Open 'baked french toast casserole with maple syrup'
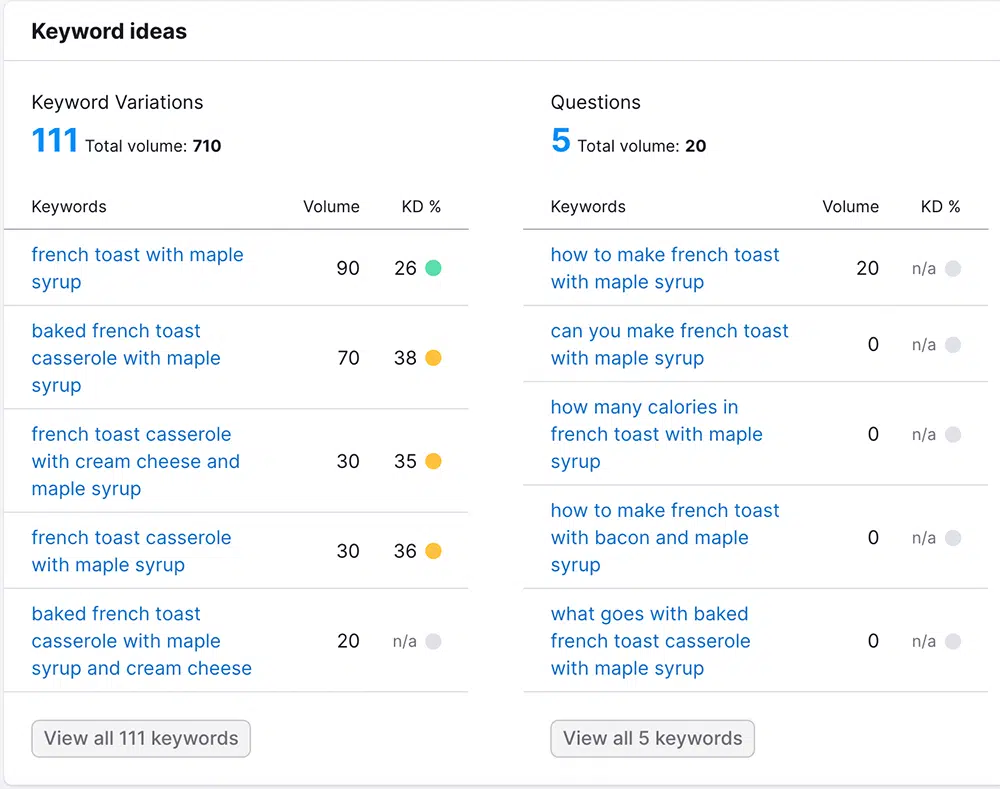Viewport: 1000px width, 789px height. [126, 358]
